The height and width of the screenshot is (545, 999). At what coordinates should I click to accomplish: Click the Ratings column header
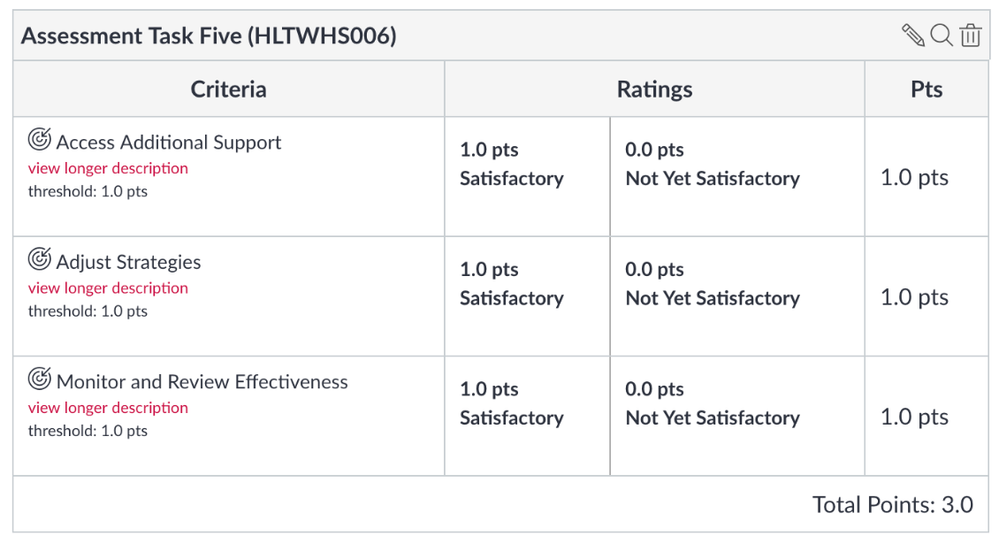click(x=654, y=89)
